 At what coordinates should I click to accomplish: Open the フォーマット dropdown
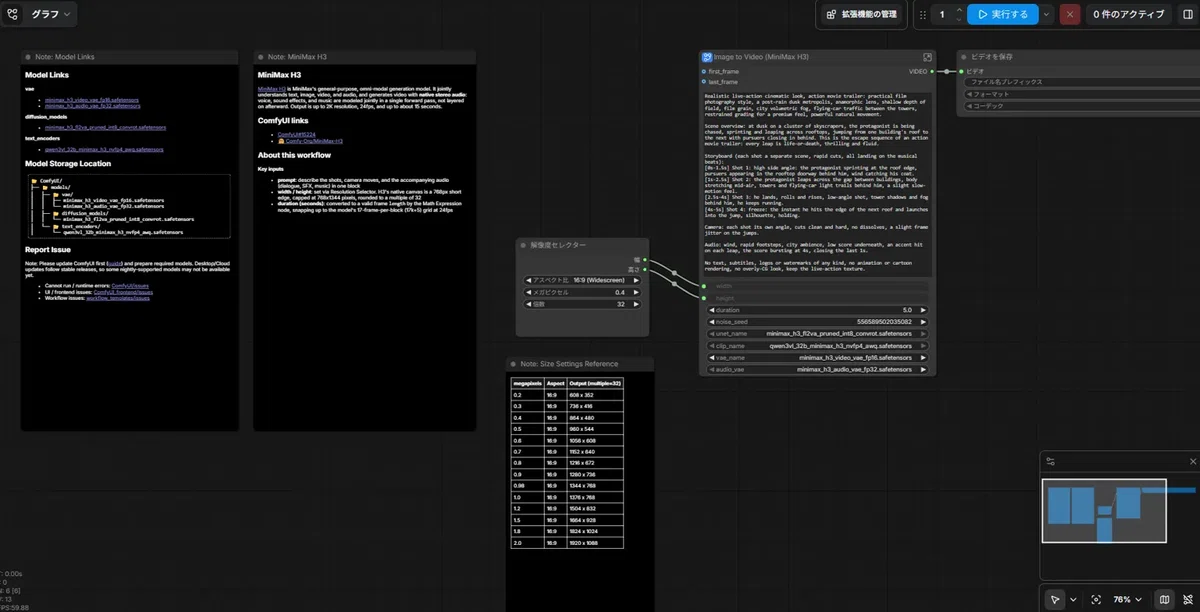[1081, 94]
